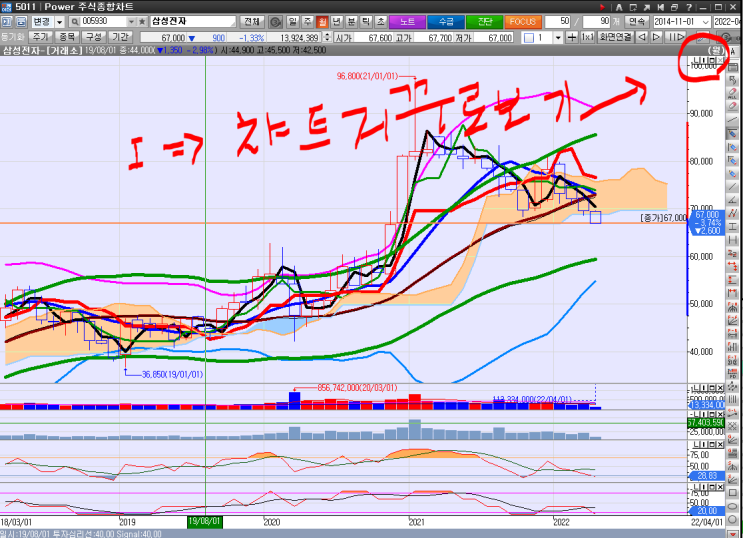
Task: Select the trend line drawing tool
Action: pyautogui.click(x=733, y=120)
